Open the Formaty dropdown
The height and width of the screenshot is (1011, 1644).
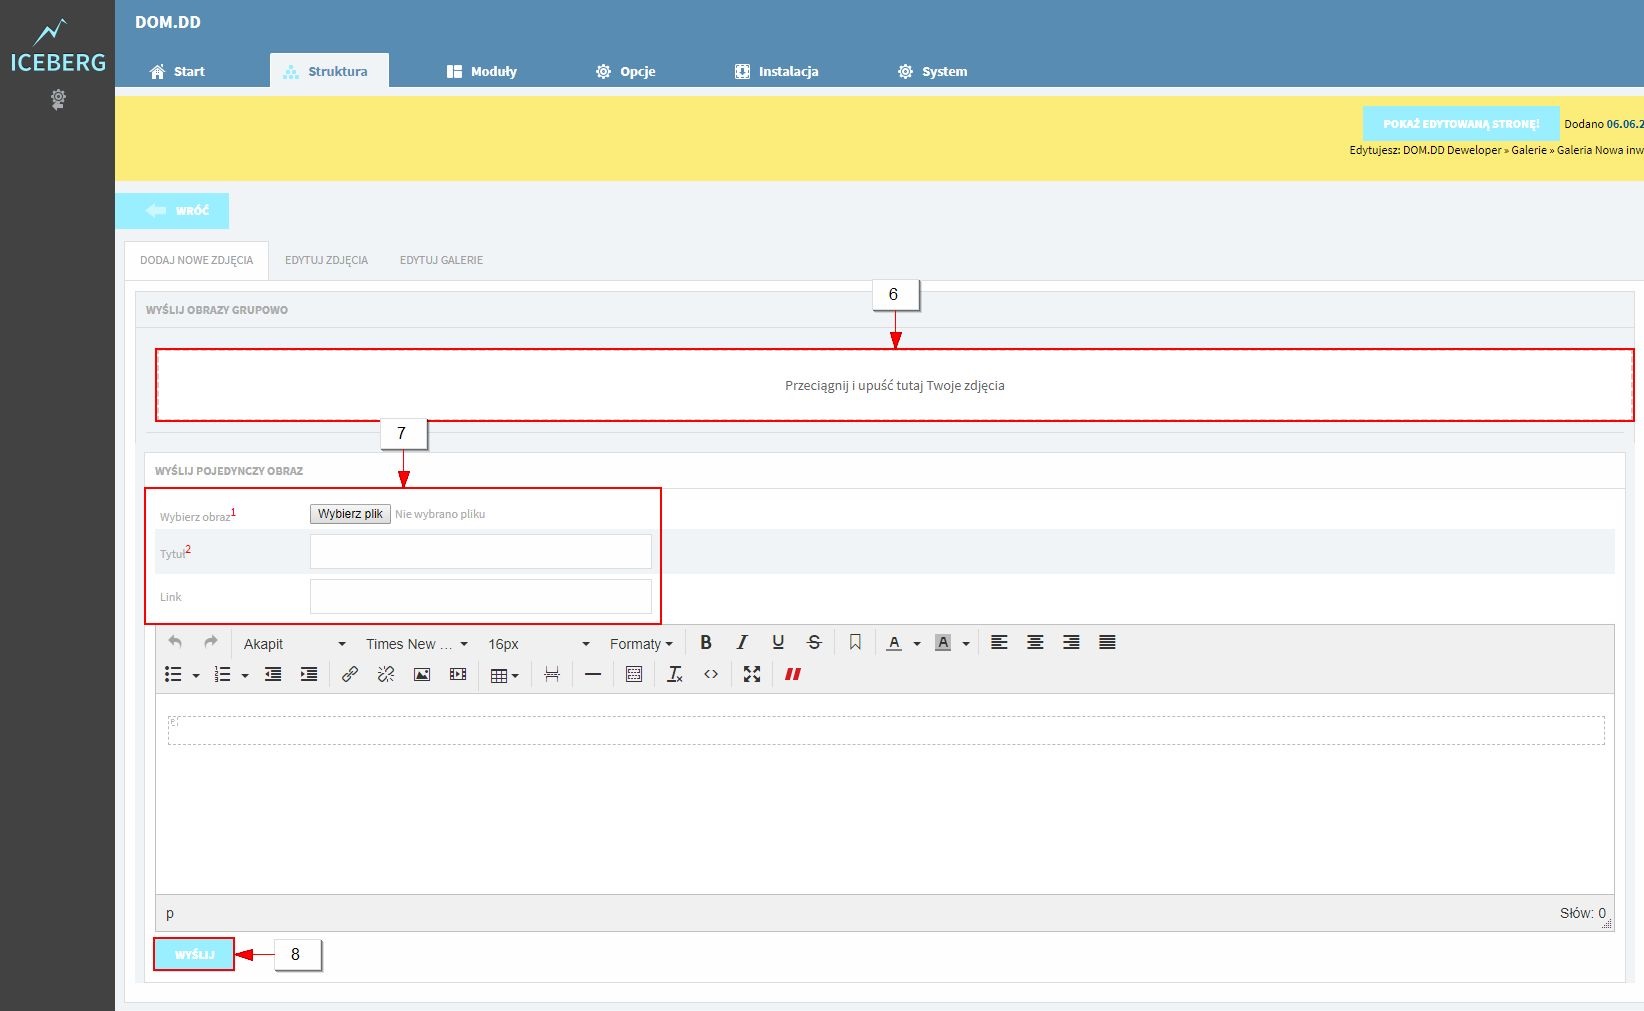641,644
